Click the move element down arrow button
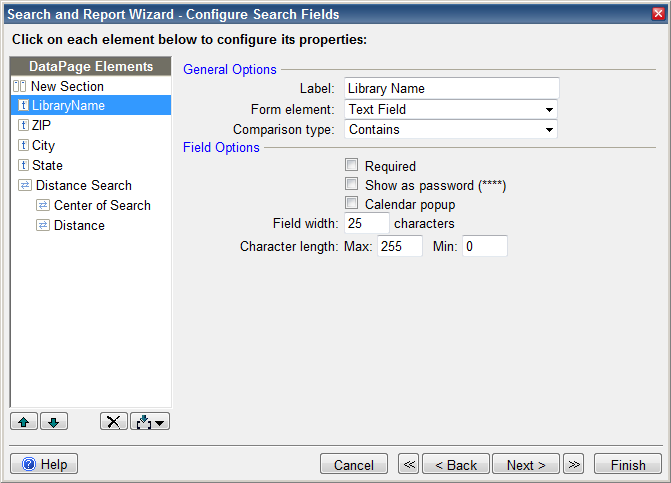Image resolution: width=671 pixels, height=483 pixels. click(x=53, y=422)
